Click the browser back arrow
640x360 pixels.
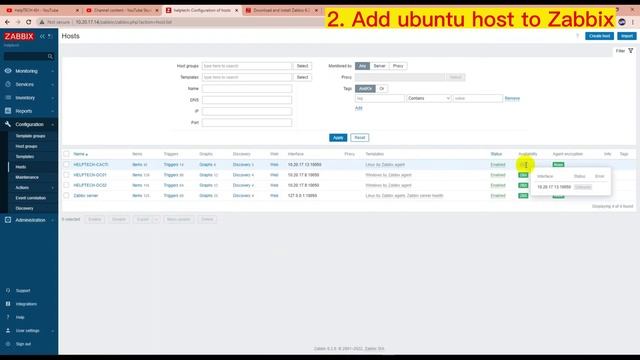coord(7,22)
